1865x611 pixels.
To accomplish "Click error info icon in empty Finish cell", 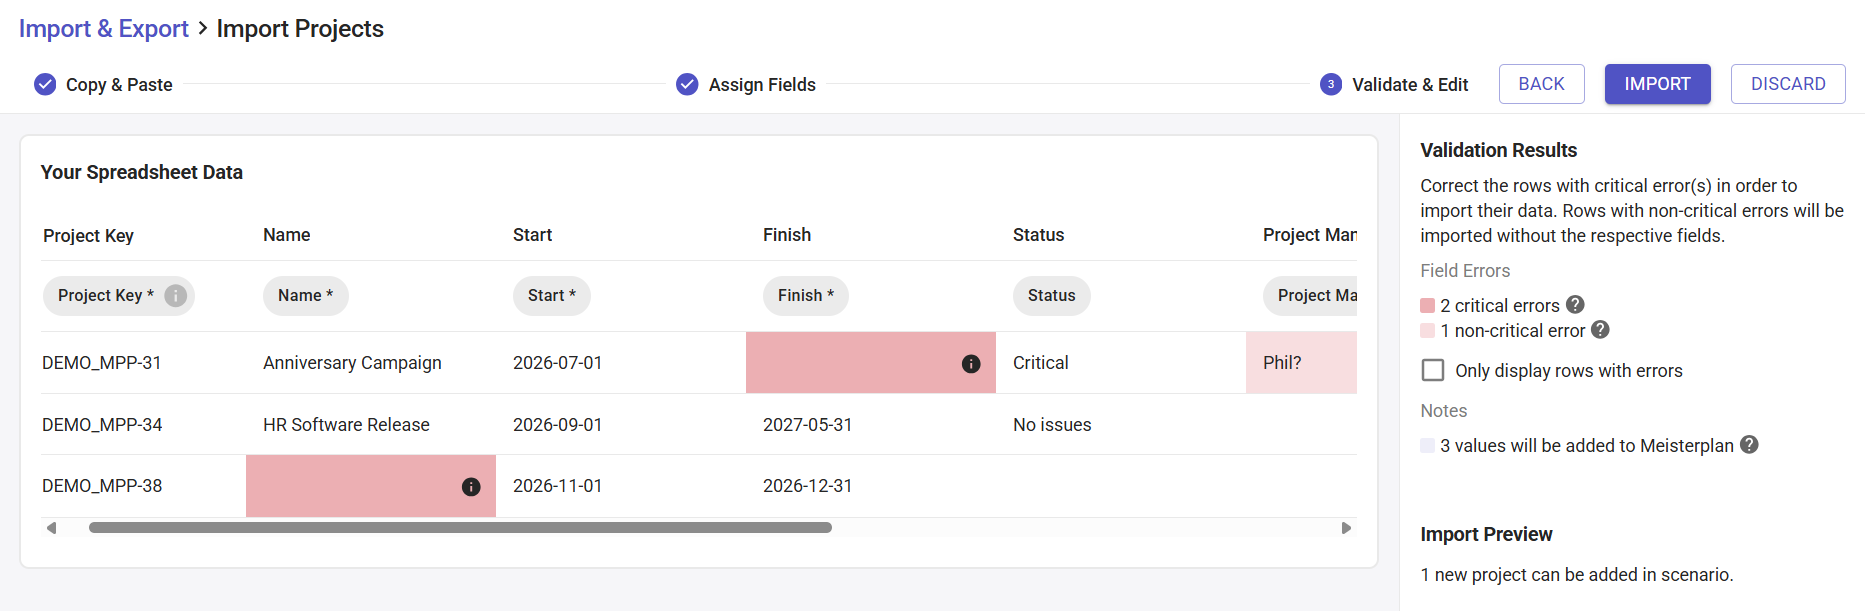I will coord(971,364).
